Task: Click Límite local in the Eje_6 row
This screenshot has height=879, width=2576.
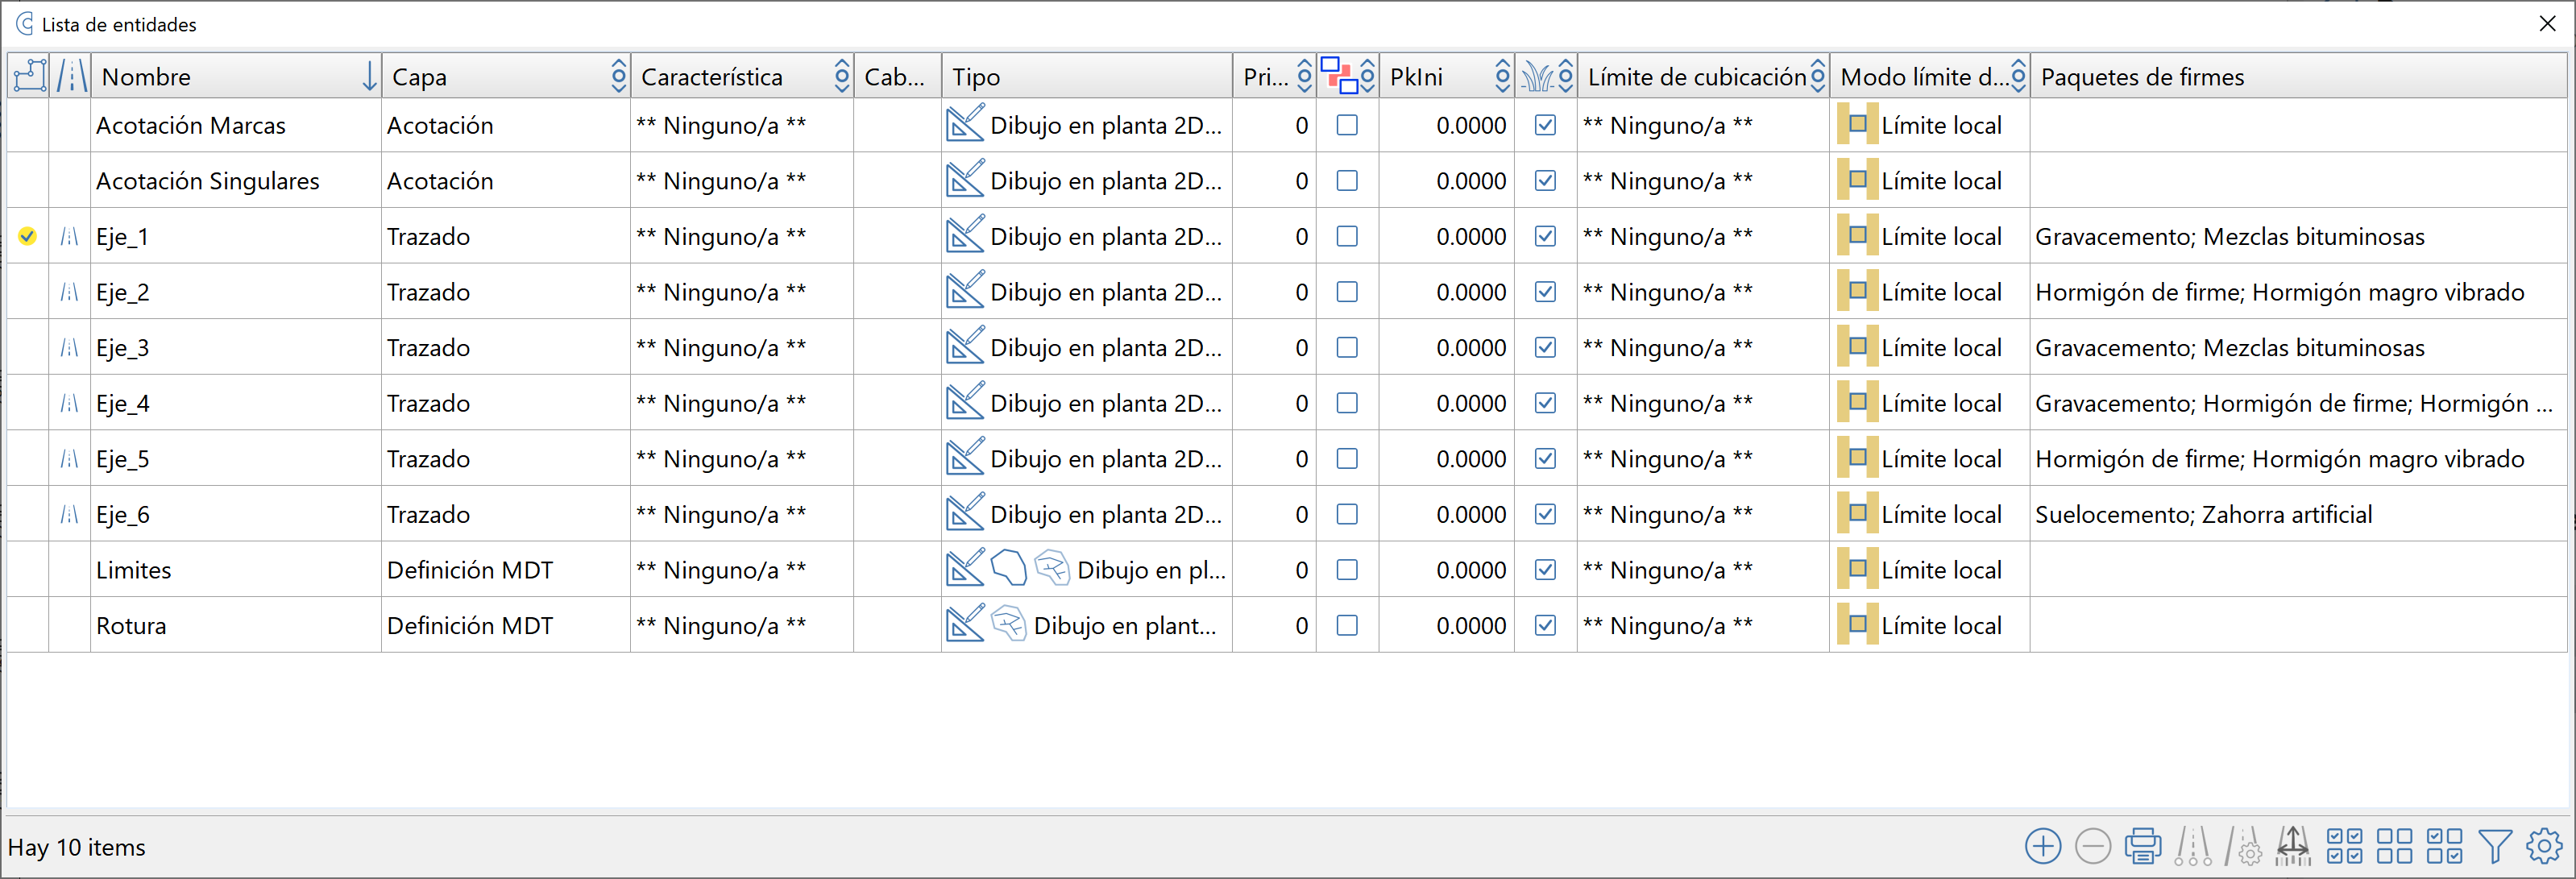Action: coord(1940,515)
